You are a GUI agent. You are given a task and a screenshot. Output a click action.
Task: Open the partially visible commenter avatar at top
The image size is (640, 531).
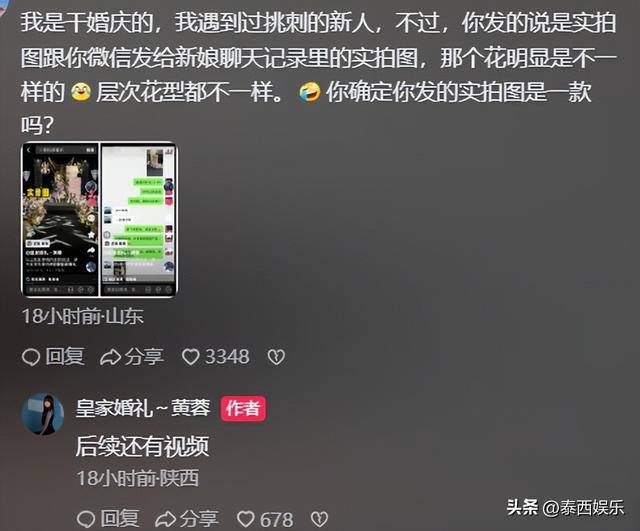[4, 7]
